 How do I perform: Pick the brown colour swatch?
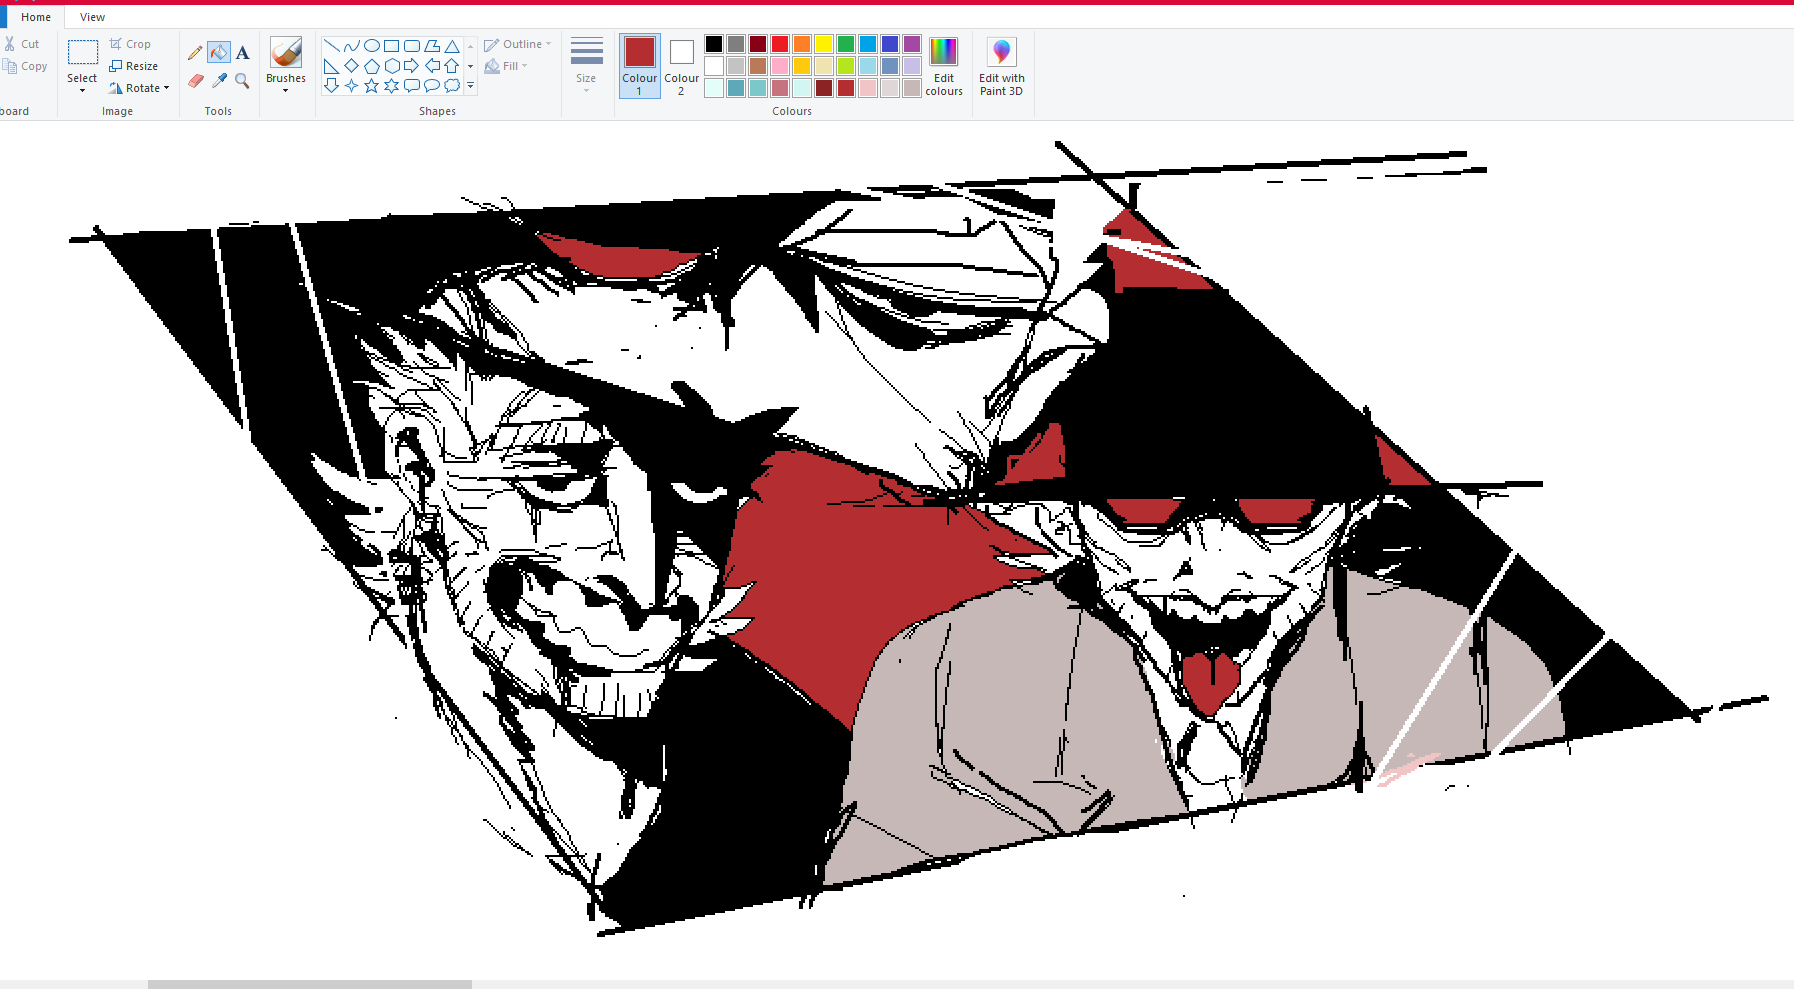[x=758, y=66]
